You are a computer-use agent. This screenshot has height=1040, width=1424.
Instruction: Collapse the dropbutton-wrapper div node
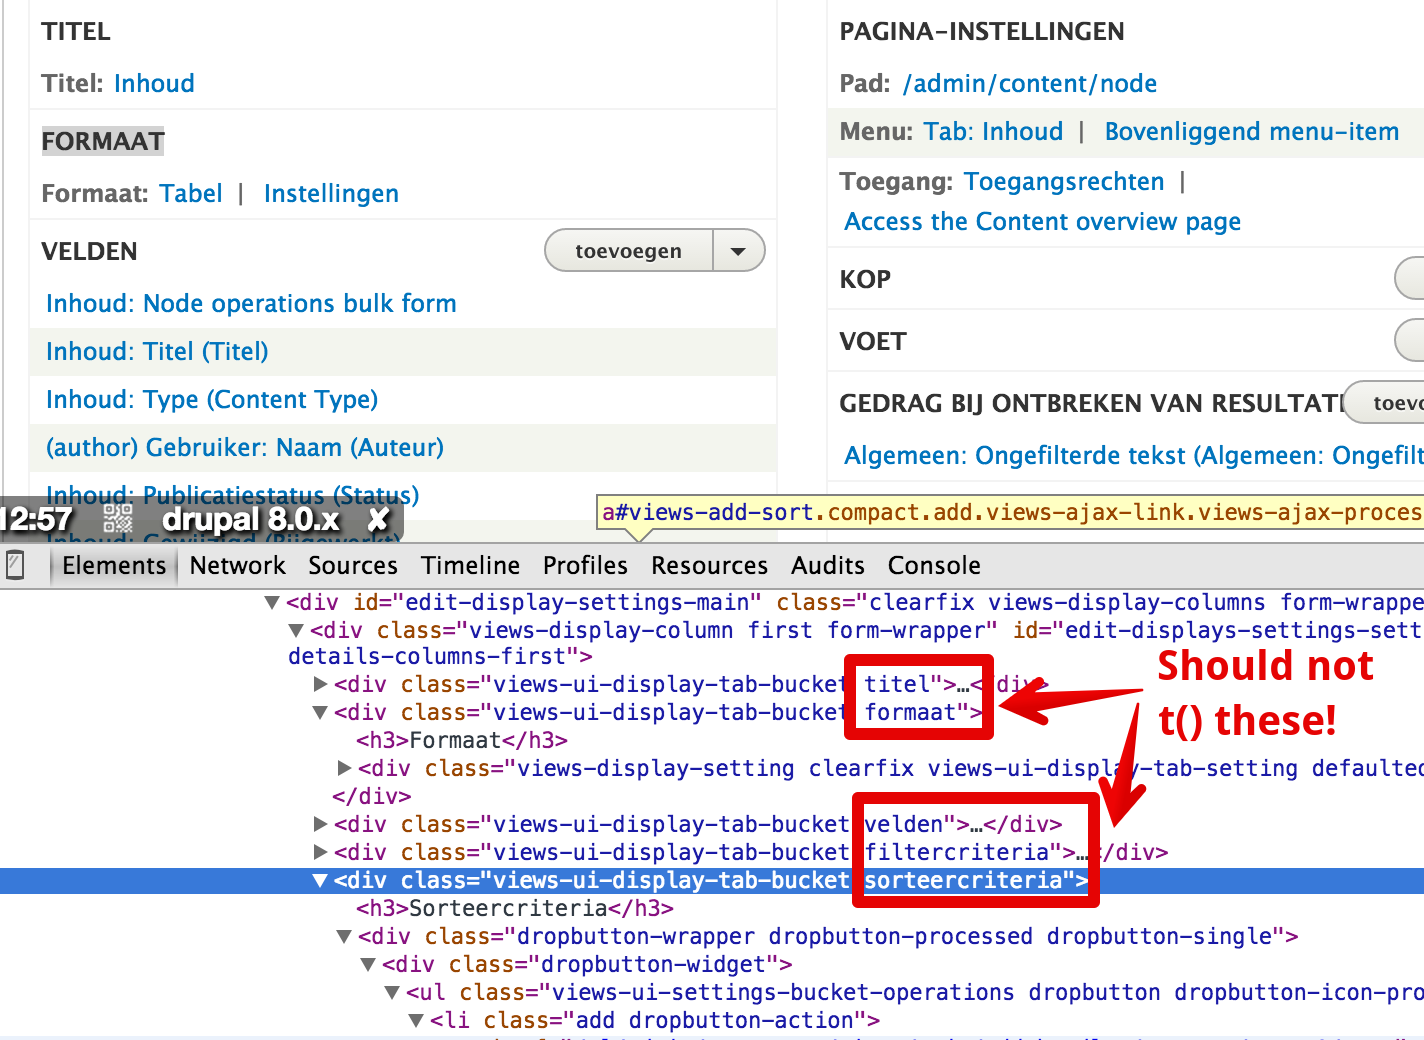344,937
